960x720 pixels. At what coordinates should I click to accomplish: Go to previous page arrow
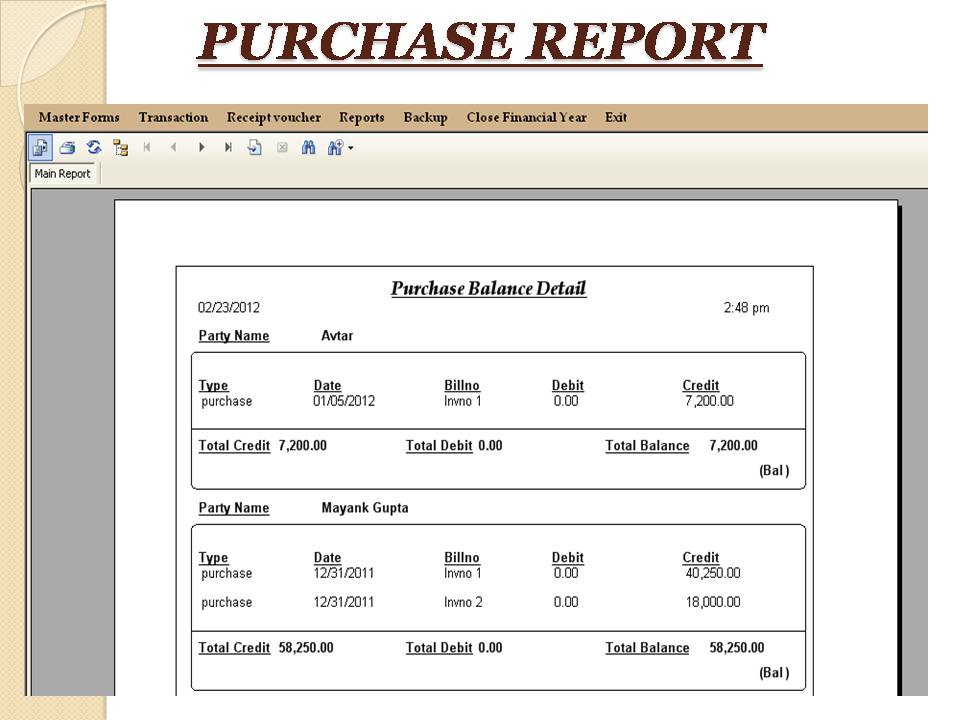[174, 148]
